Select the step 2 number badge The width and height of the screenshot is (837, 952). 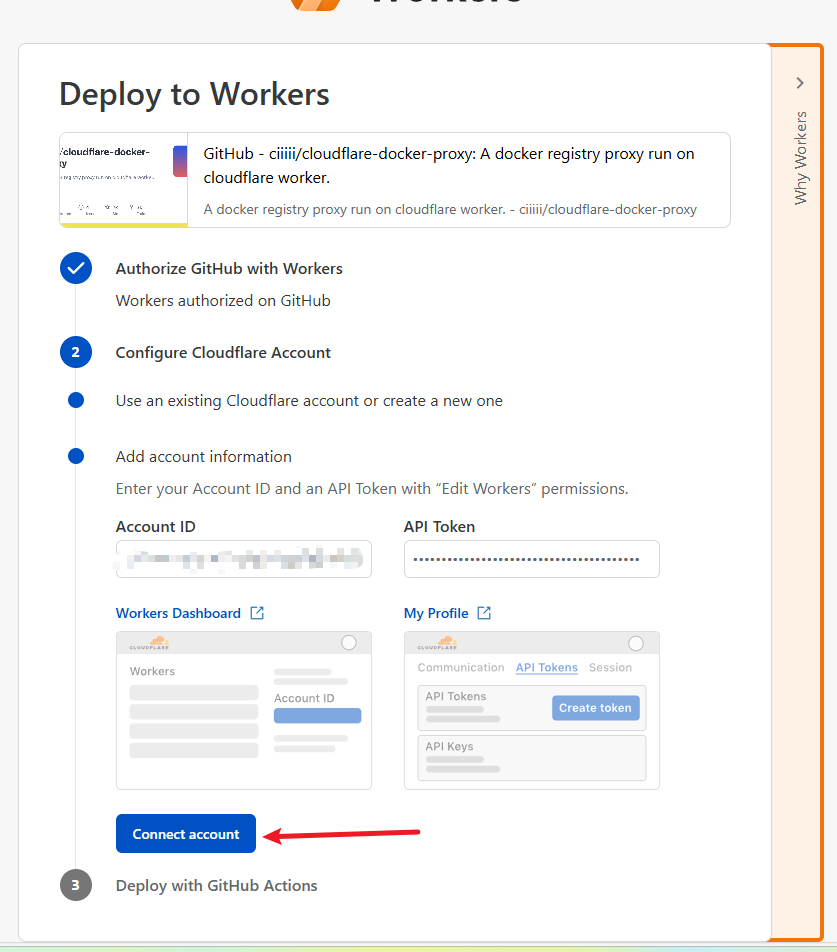pyautogui.click(x=76, y=353)
